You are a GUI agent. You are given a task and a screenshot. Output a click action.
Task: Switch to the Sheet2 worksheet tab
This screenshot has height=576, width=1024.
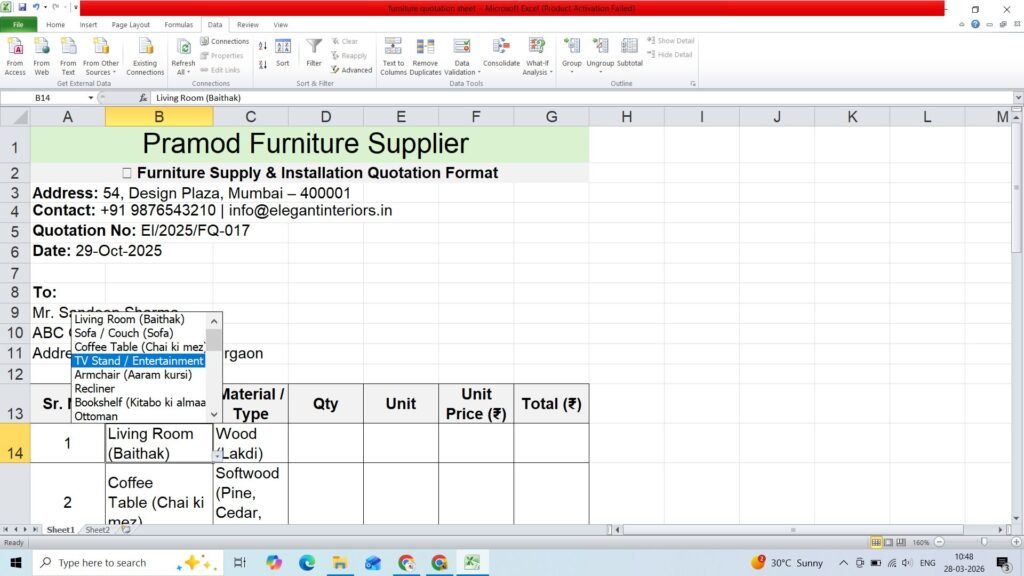(97, 530)
